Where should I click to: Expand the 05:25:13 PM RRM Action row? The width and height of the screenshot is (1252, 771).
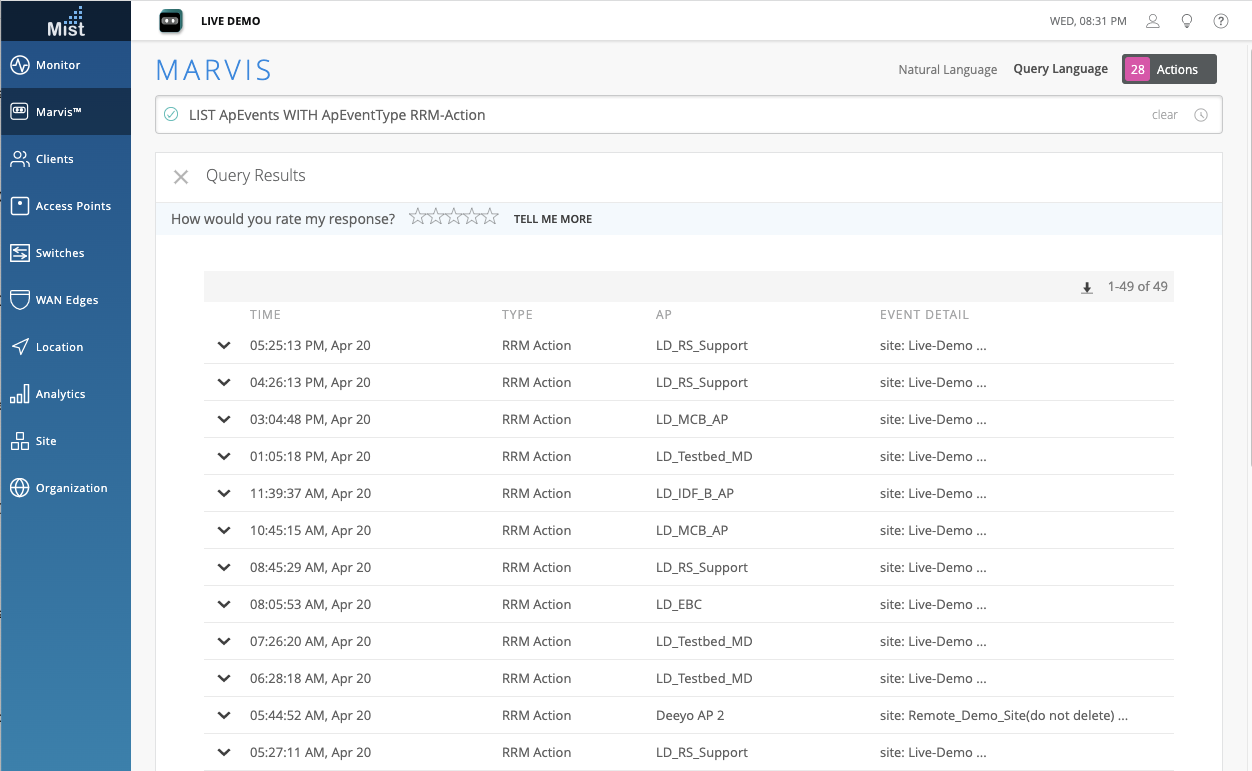pyautogui.click(x=224, y=346)
